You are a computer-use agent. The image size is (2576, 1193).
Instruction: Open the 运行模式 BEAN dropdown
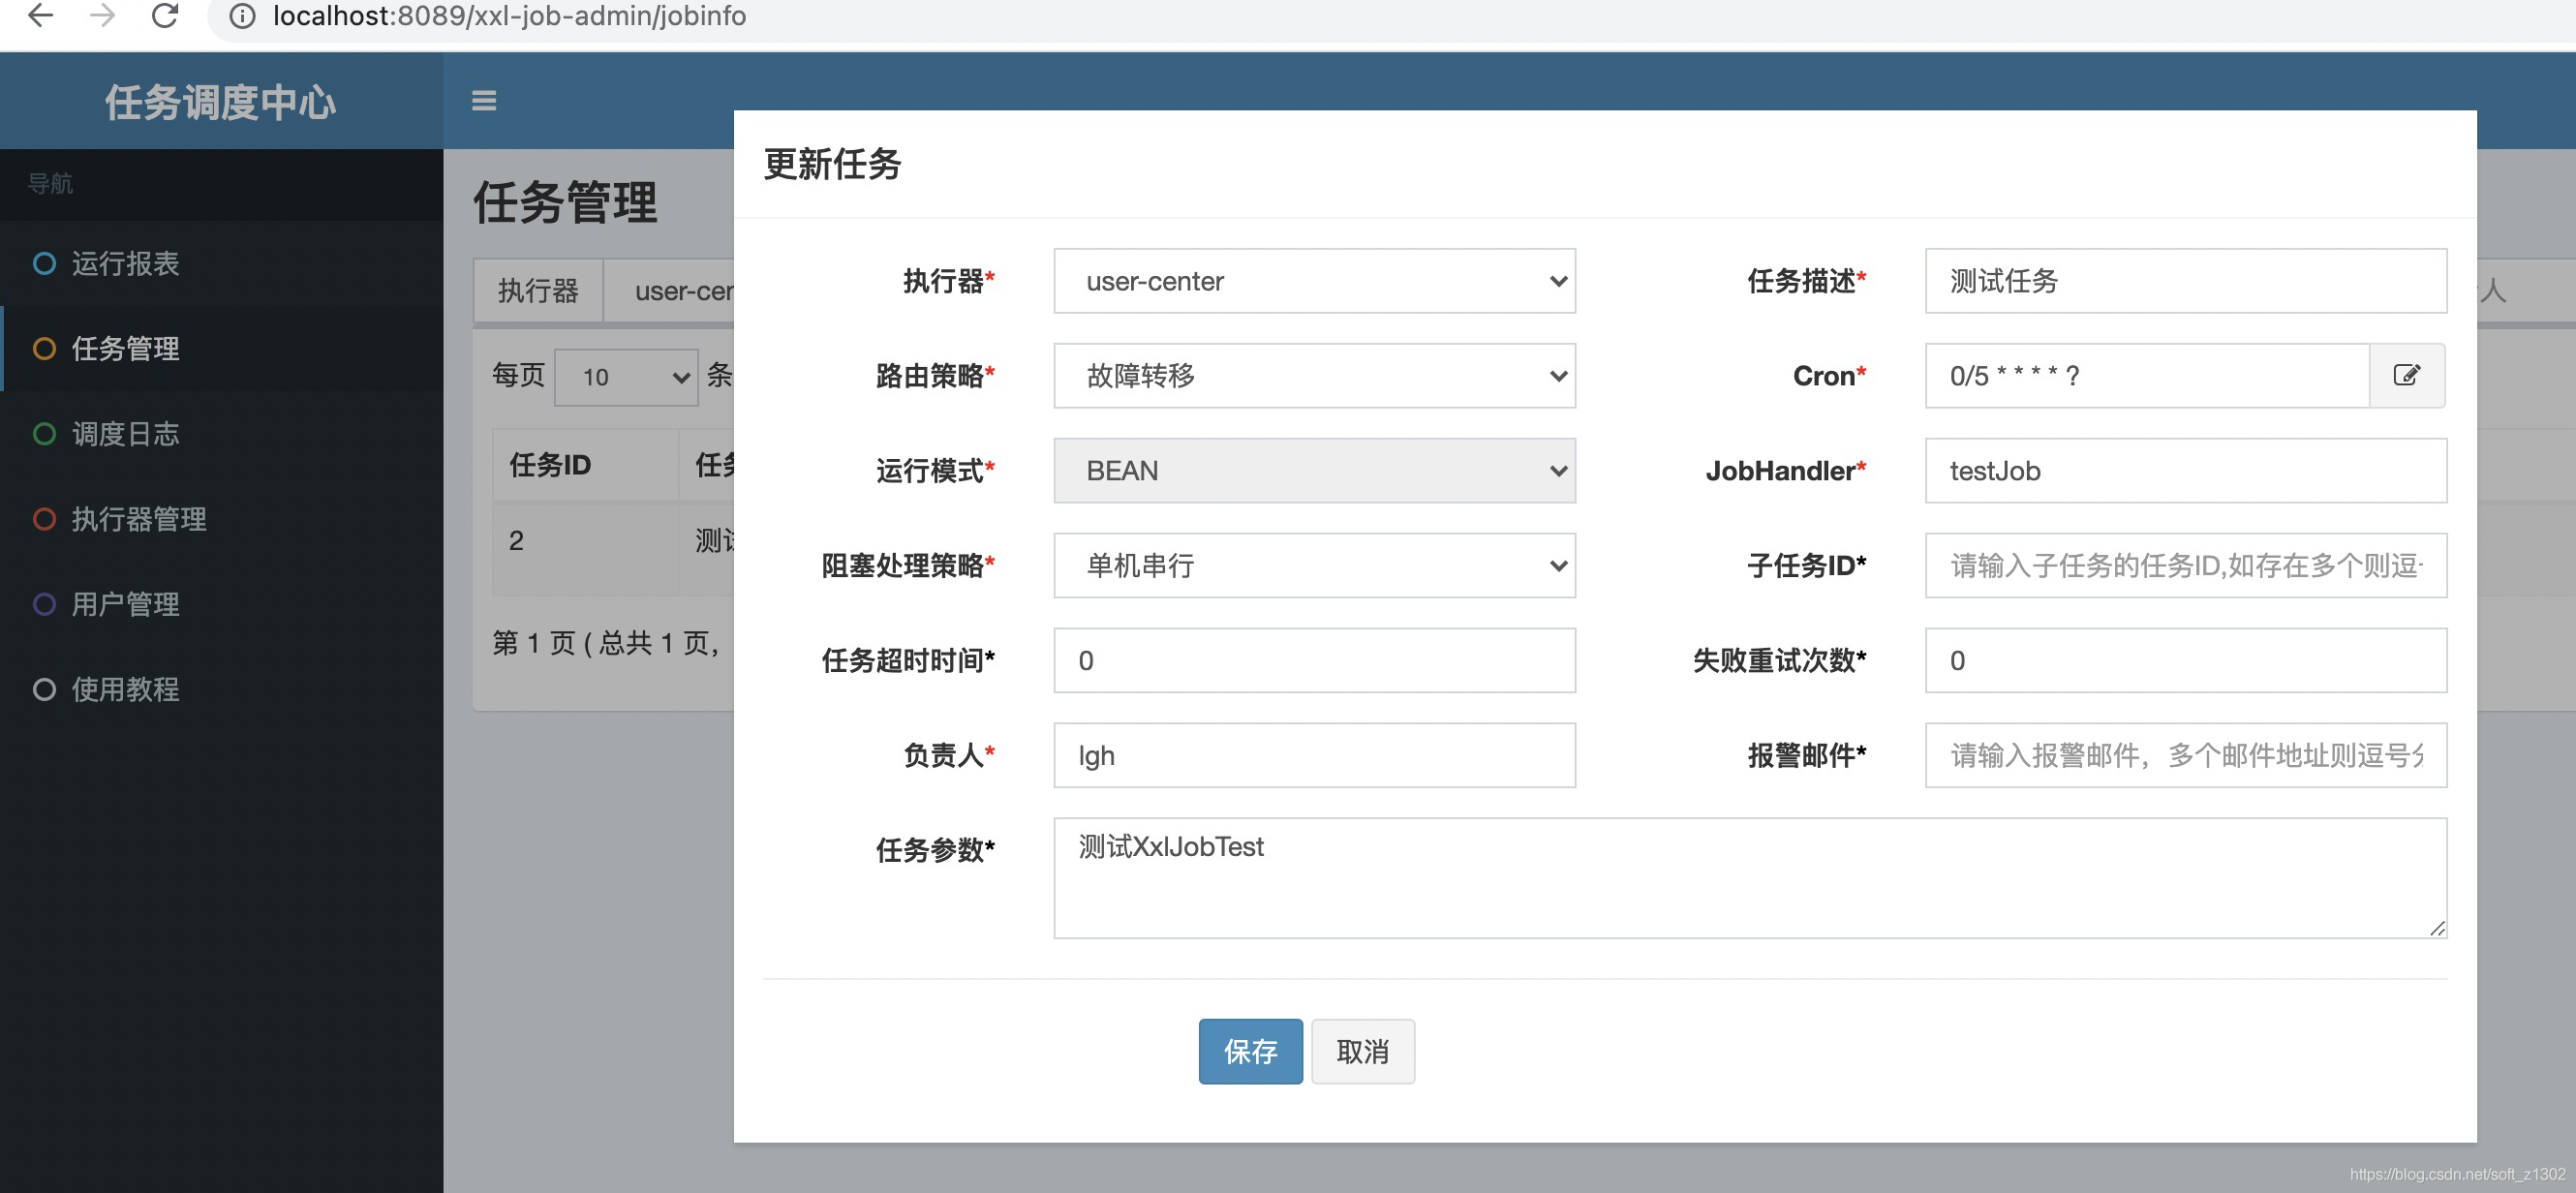coord(1314,470)
